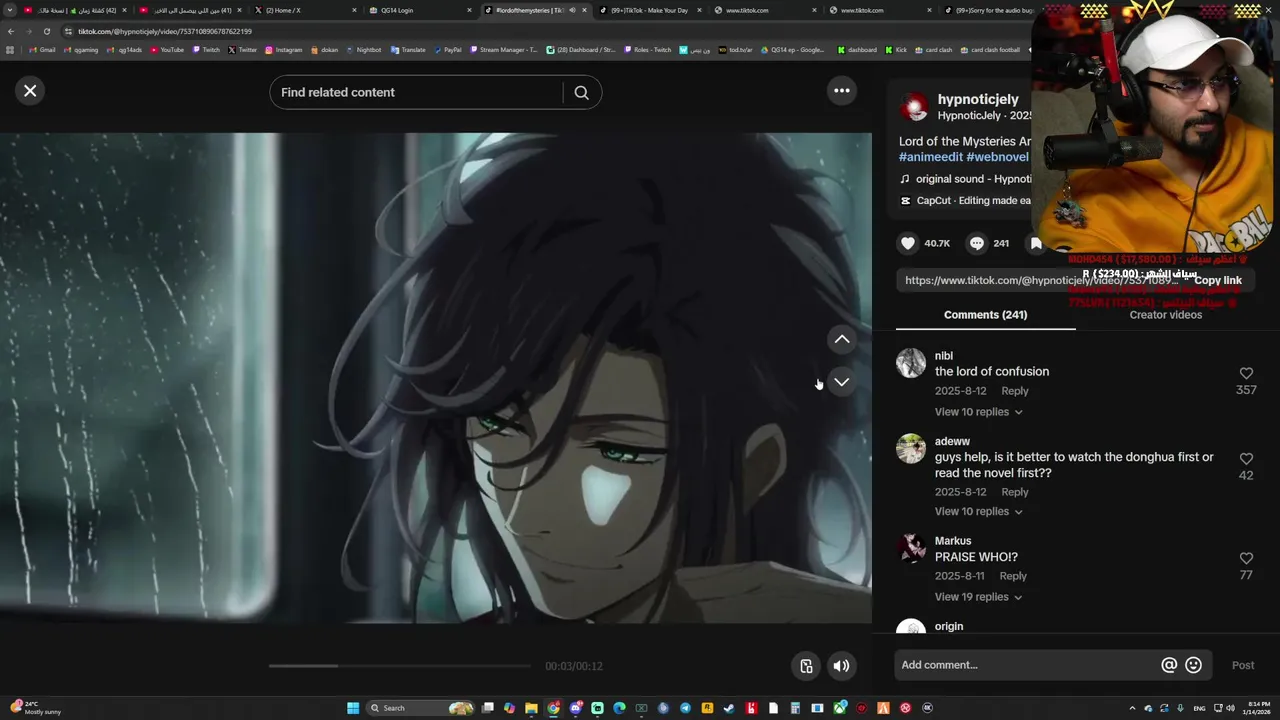Reply to adeww's comment
Image resolution: width=1280 pixels, height=720 pixels.
point(1015,492)
